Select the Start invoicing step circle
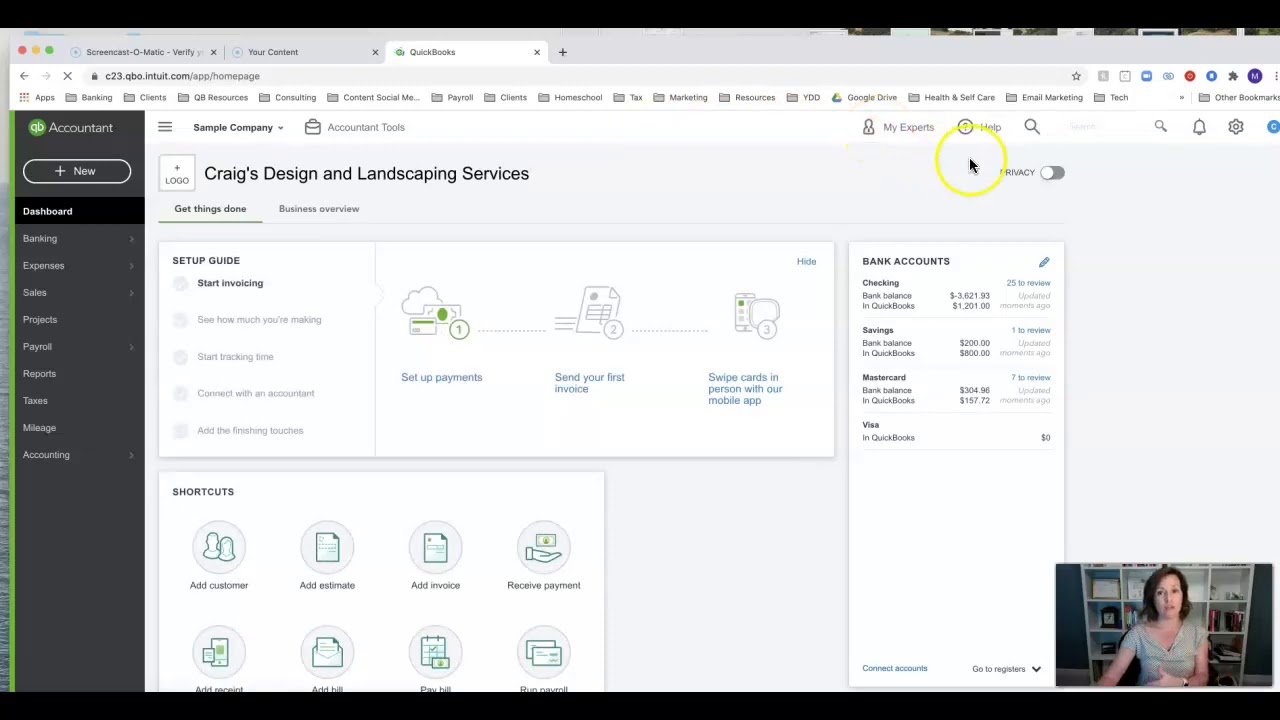This screenshot has width=1280, height=720. pos(180,283)
